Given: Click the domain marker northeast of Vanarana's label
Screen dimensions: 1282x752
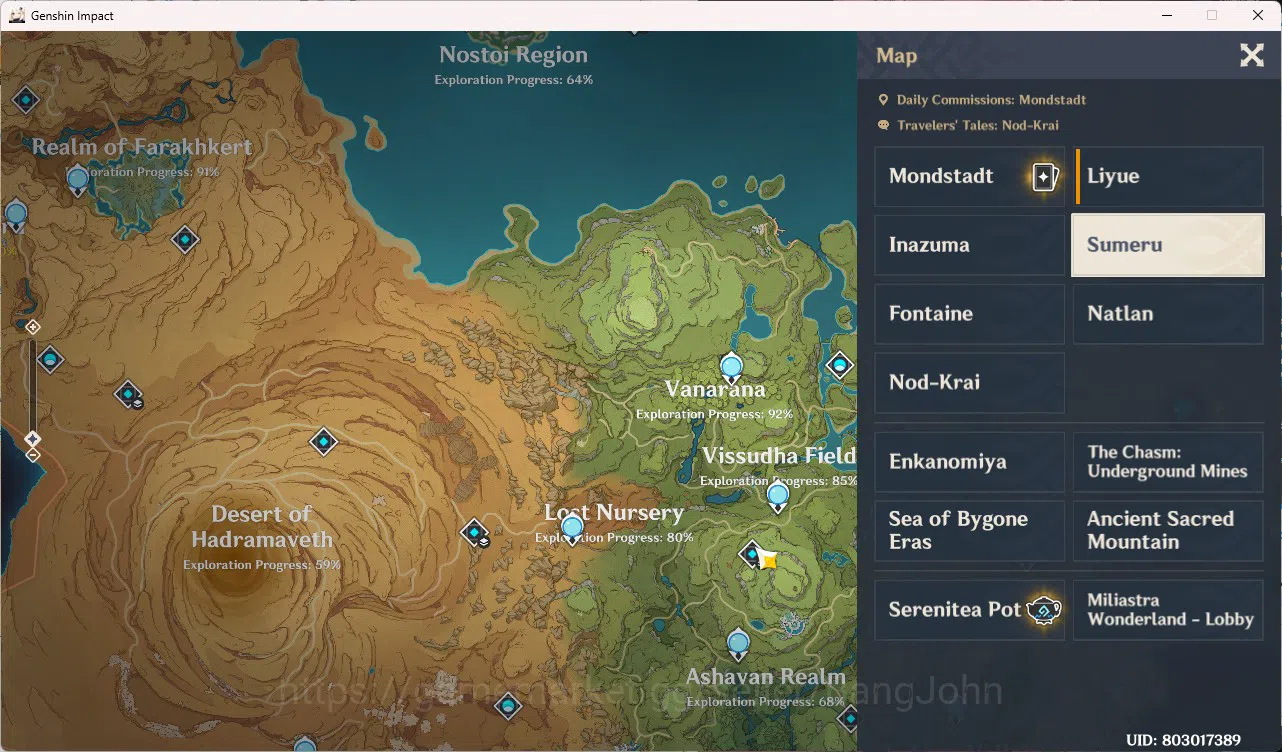Looking at the screenshot, I should coord(840,365).
